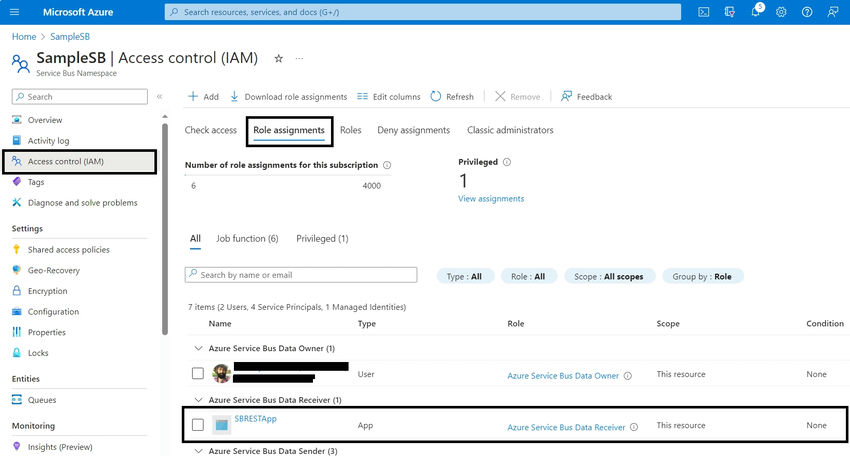
Task: Focus the top Search resources, services field
Action: click(423, 12)
